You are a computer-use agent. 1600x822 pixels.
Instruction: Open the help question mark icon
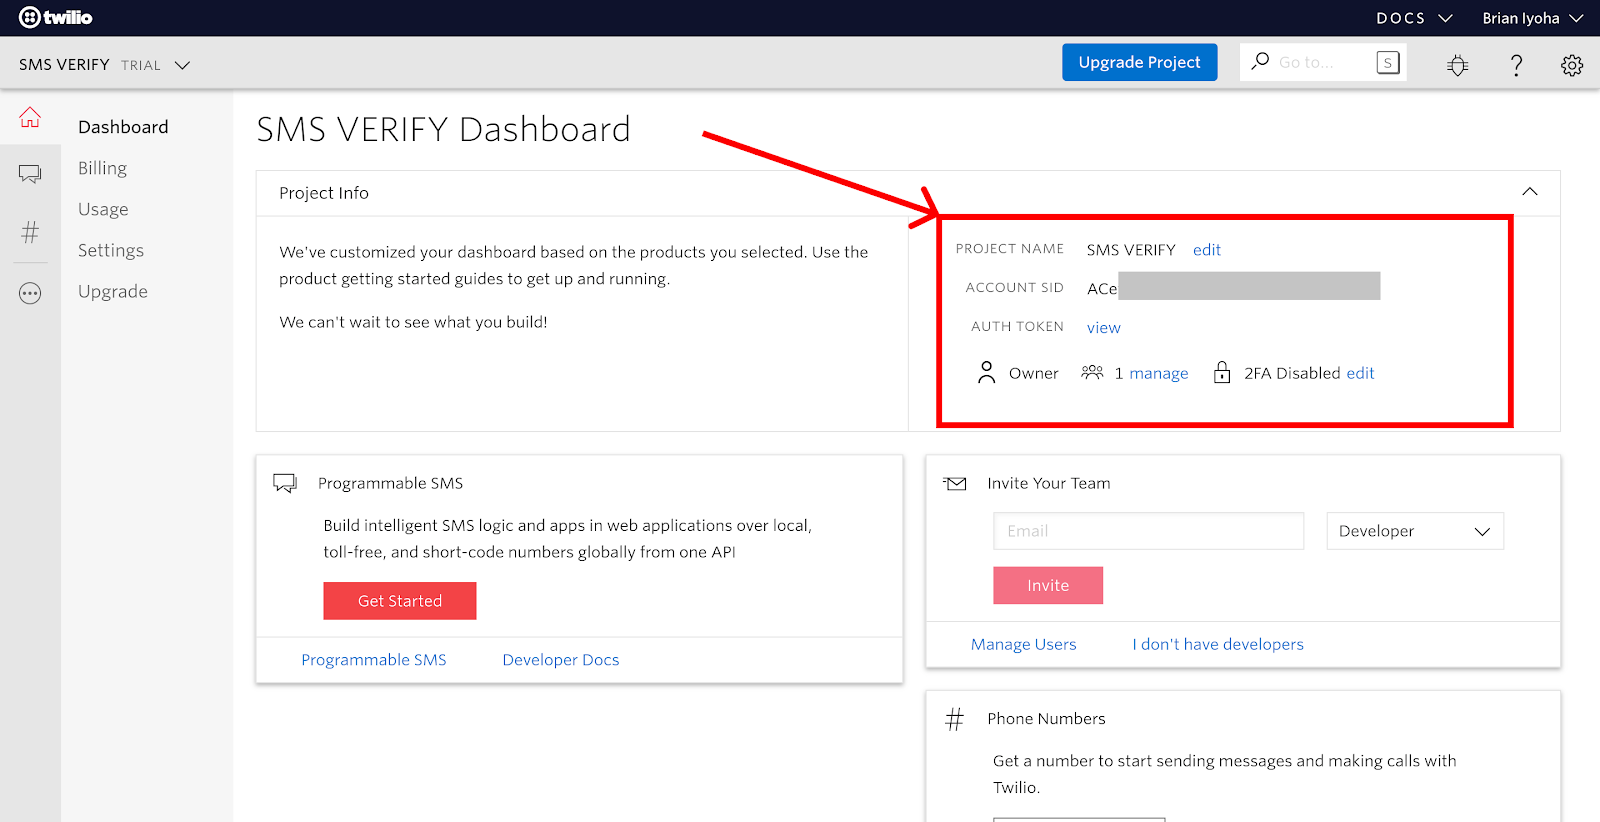(1516, 65)
